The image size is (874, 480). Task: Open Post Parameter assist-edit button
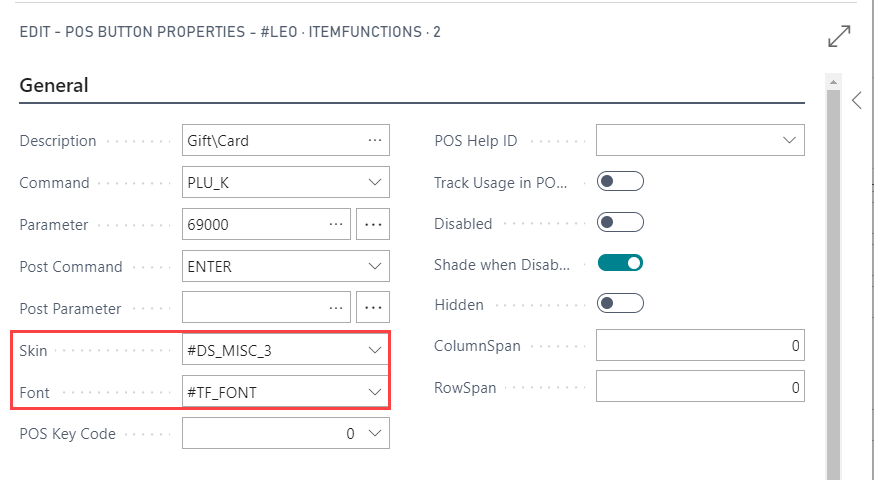coord(373,309)
